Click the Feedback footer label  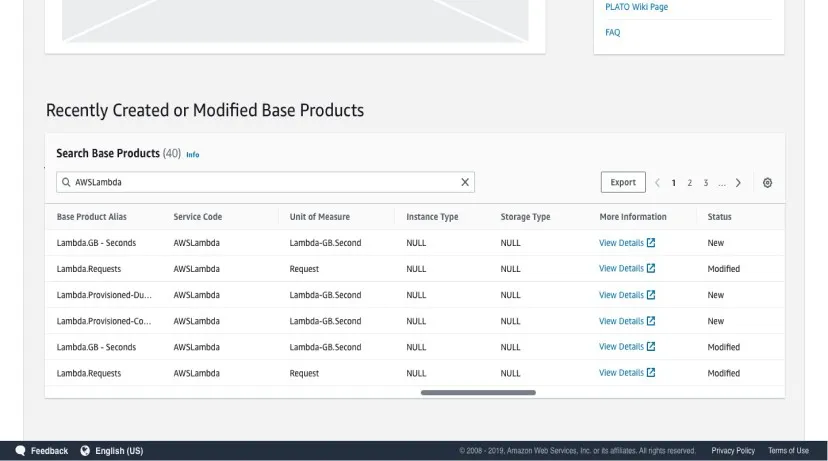pos(49,450)
